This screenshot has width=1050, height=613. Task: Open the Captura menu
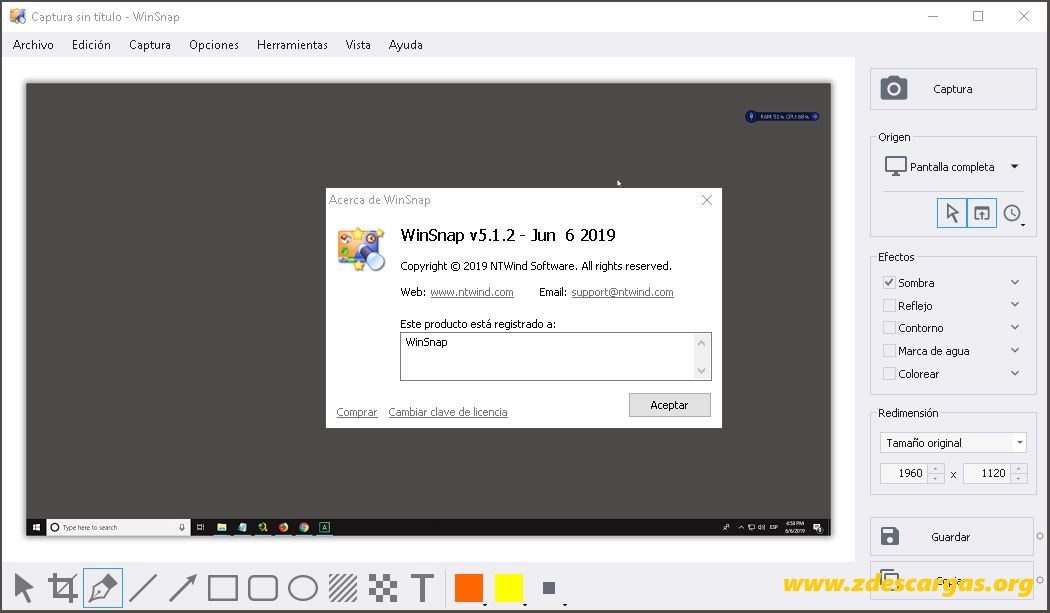click(x=149, y=45)
